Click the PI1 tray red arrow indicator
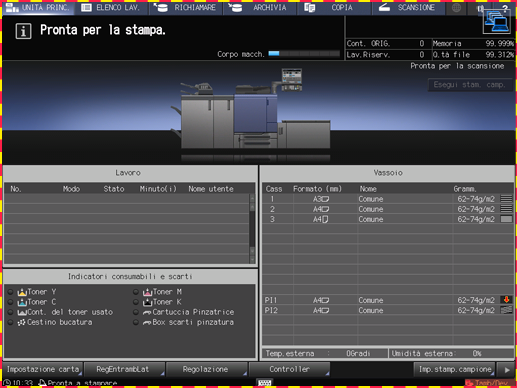 [506, 300]
